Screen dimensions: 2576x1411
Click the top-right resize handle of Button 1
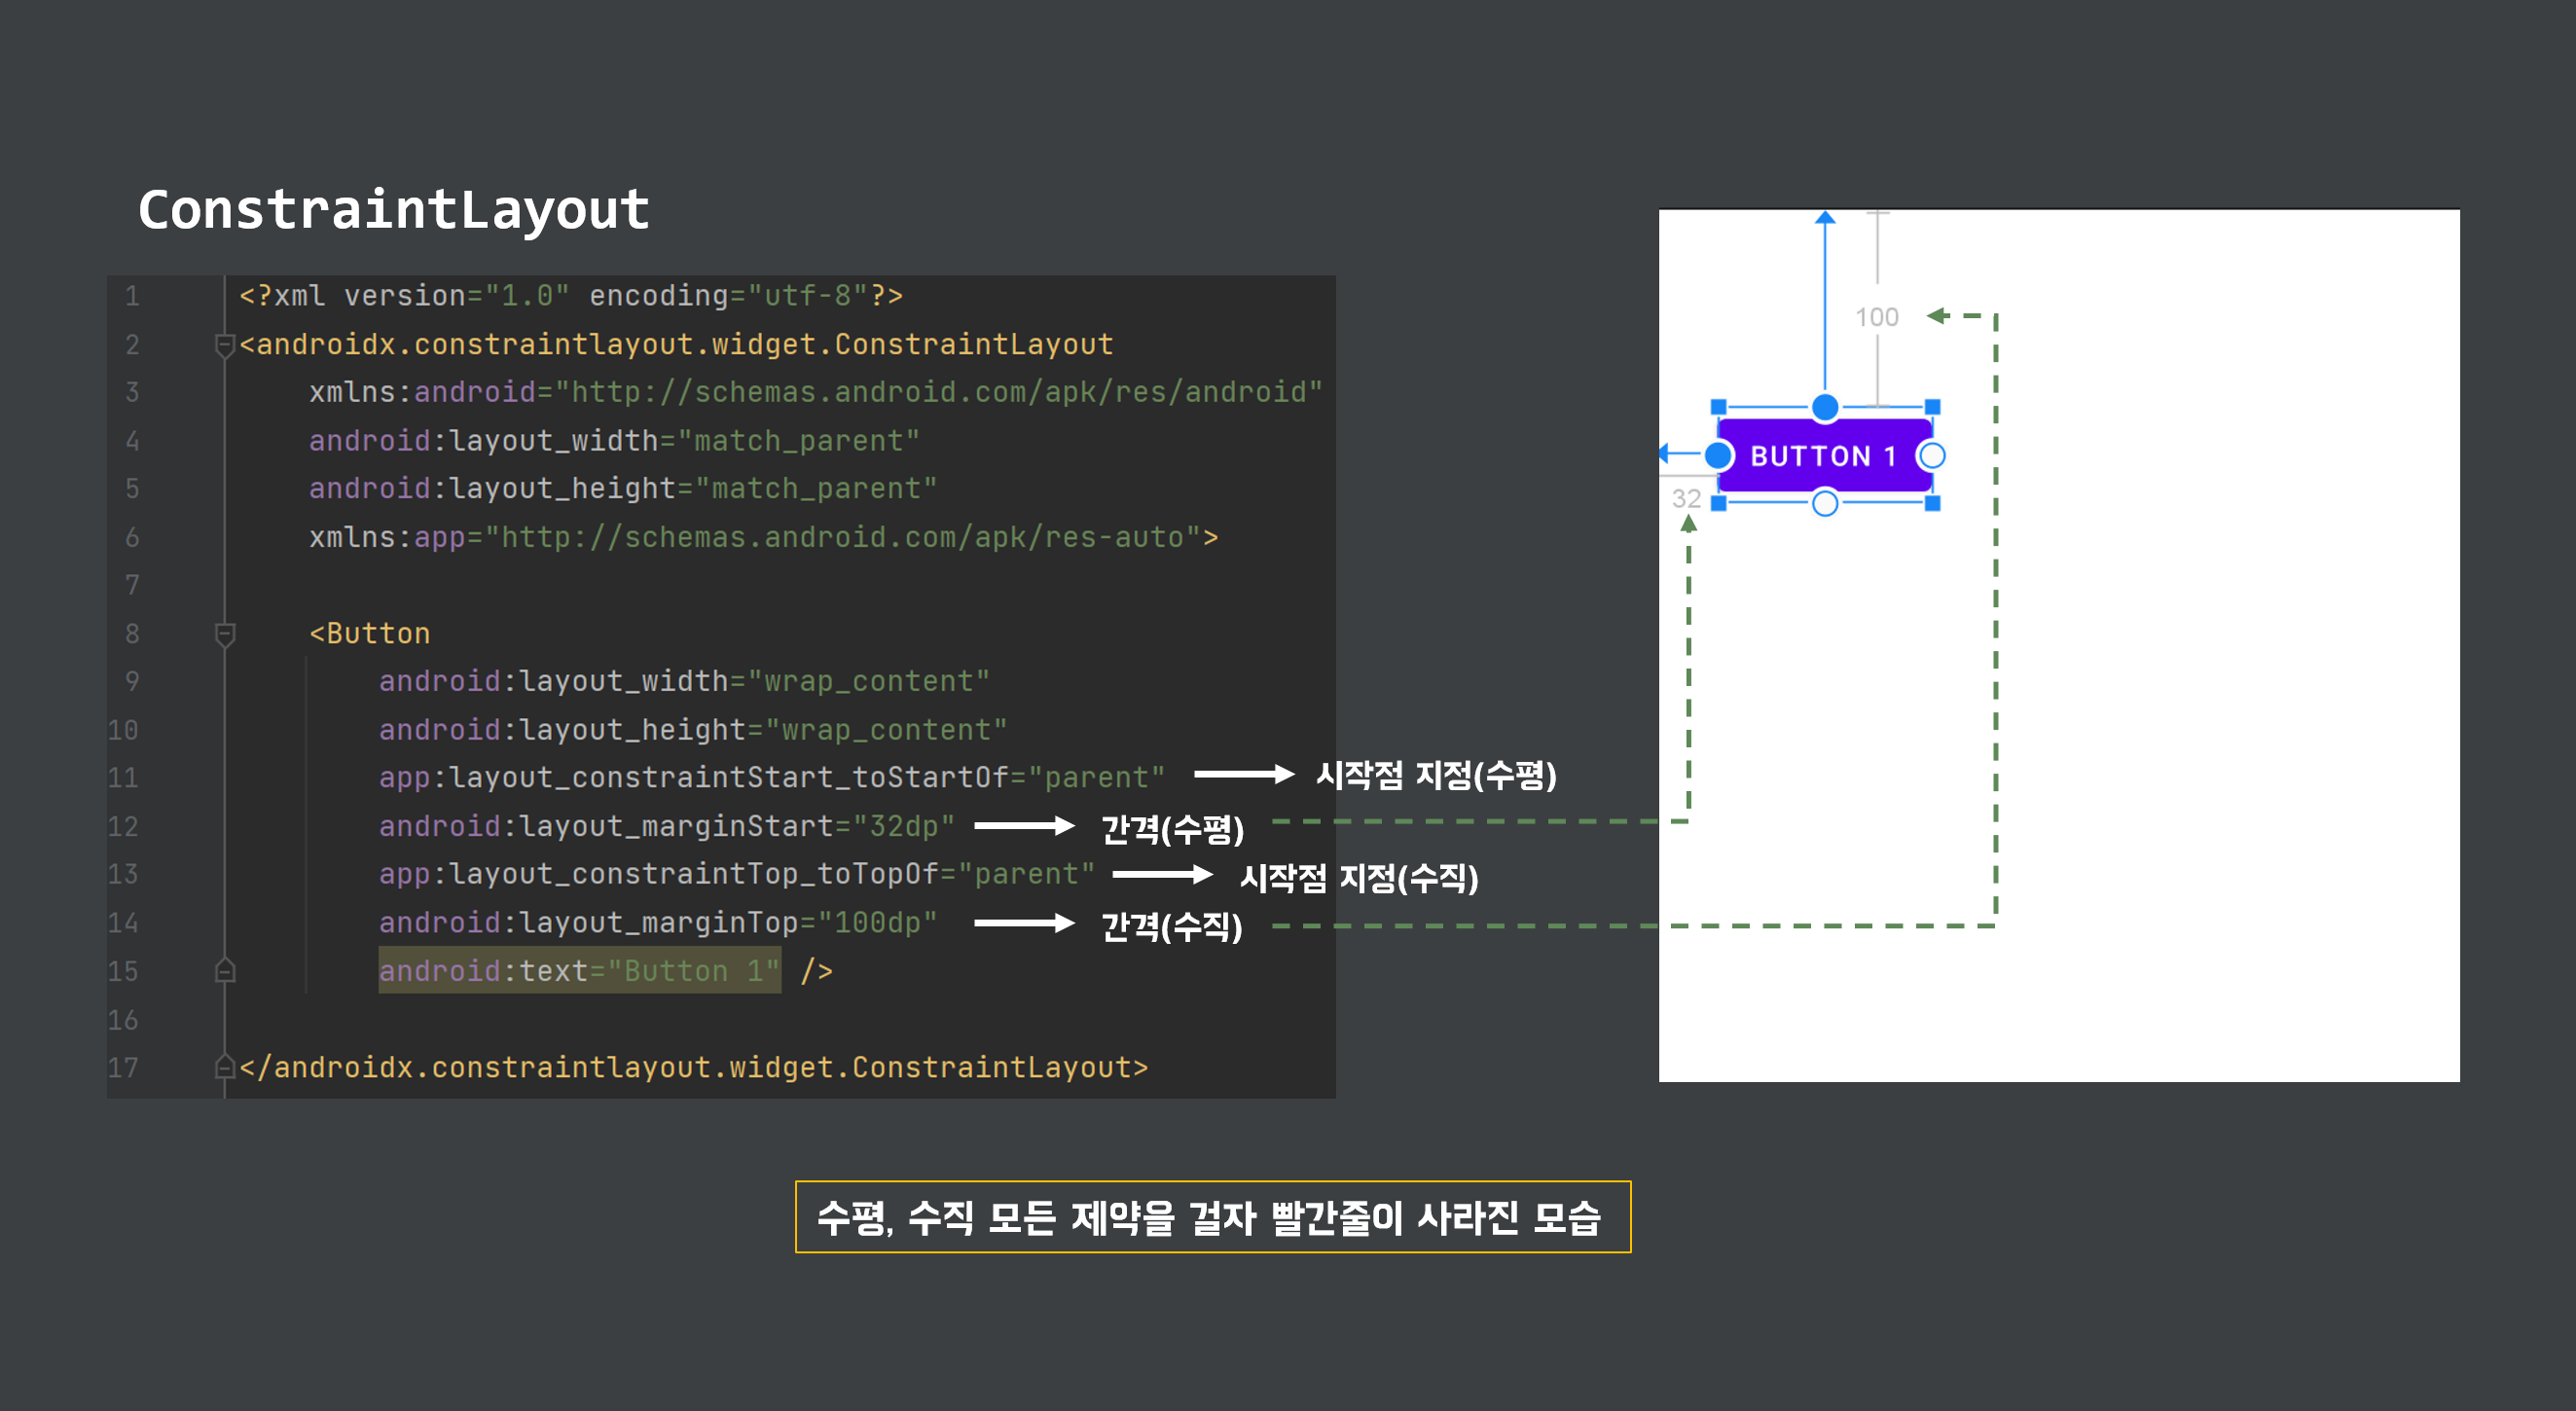(1931, 407)
